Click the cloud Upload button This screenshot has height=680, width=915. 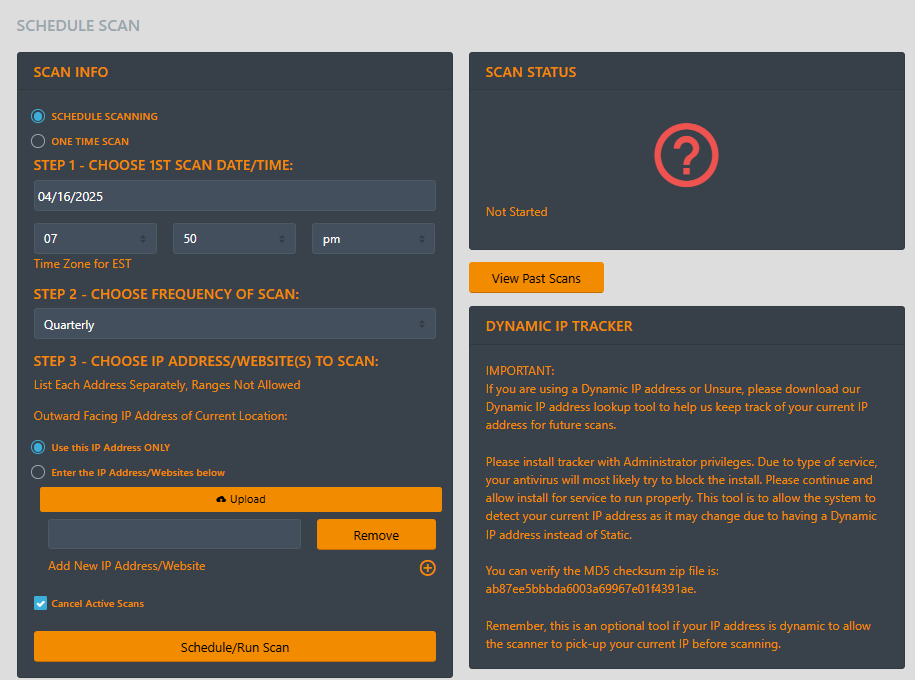click(241, 499)
